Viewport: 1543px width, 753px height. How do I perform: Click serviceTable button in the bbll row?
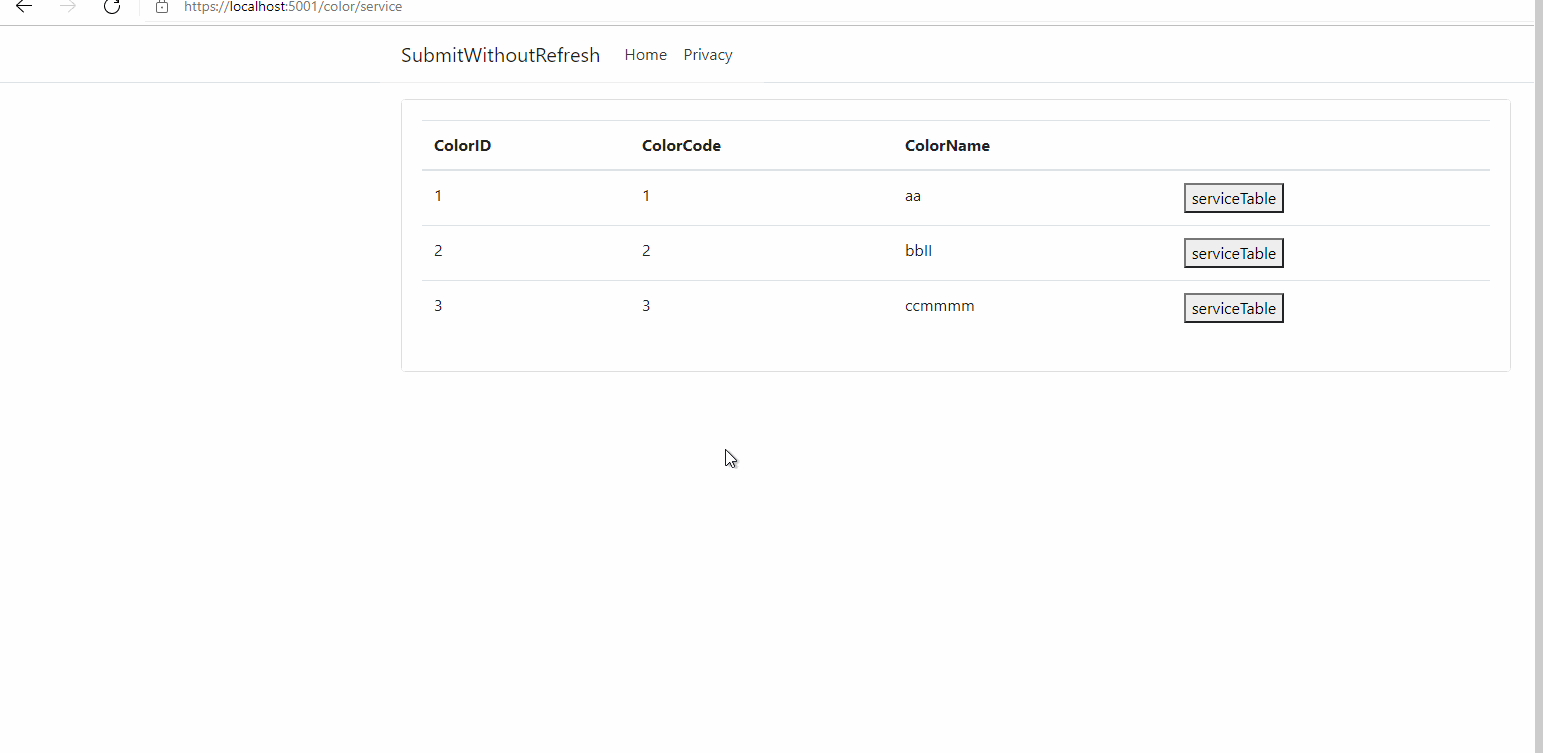(x=1233, y=253)
